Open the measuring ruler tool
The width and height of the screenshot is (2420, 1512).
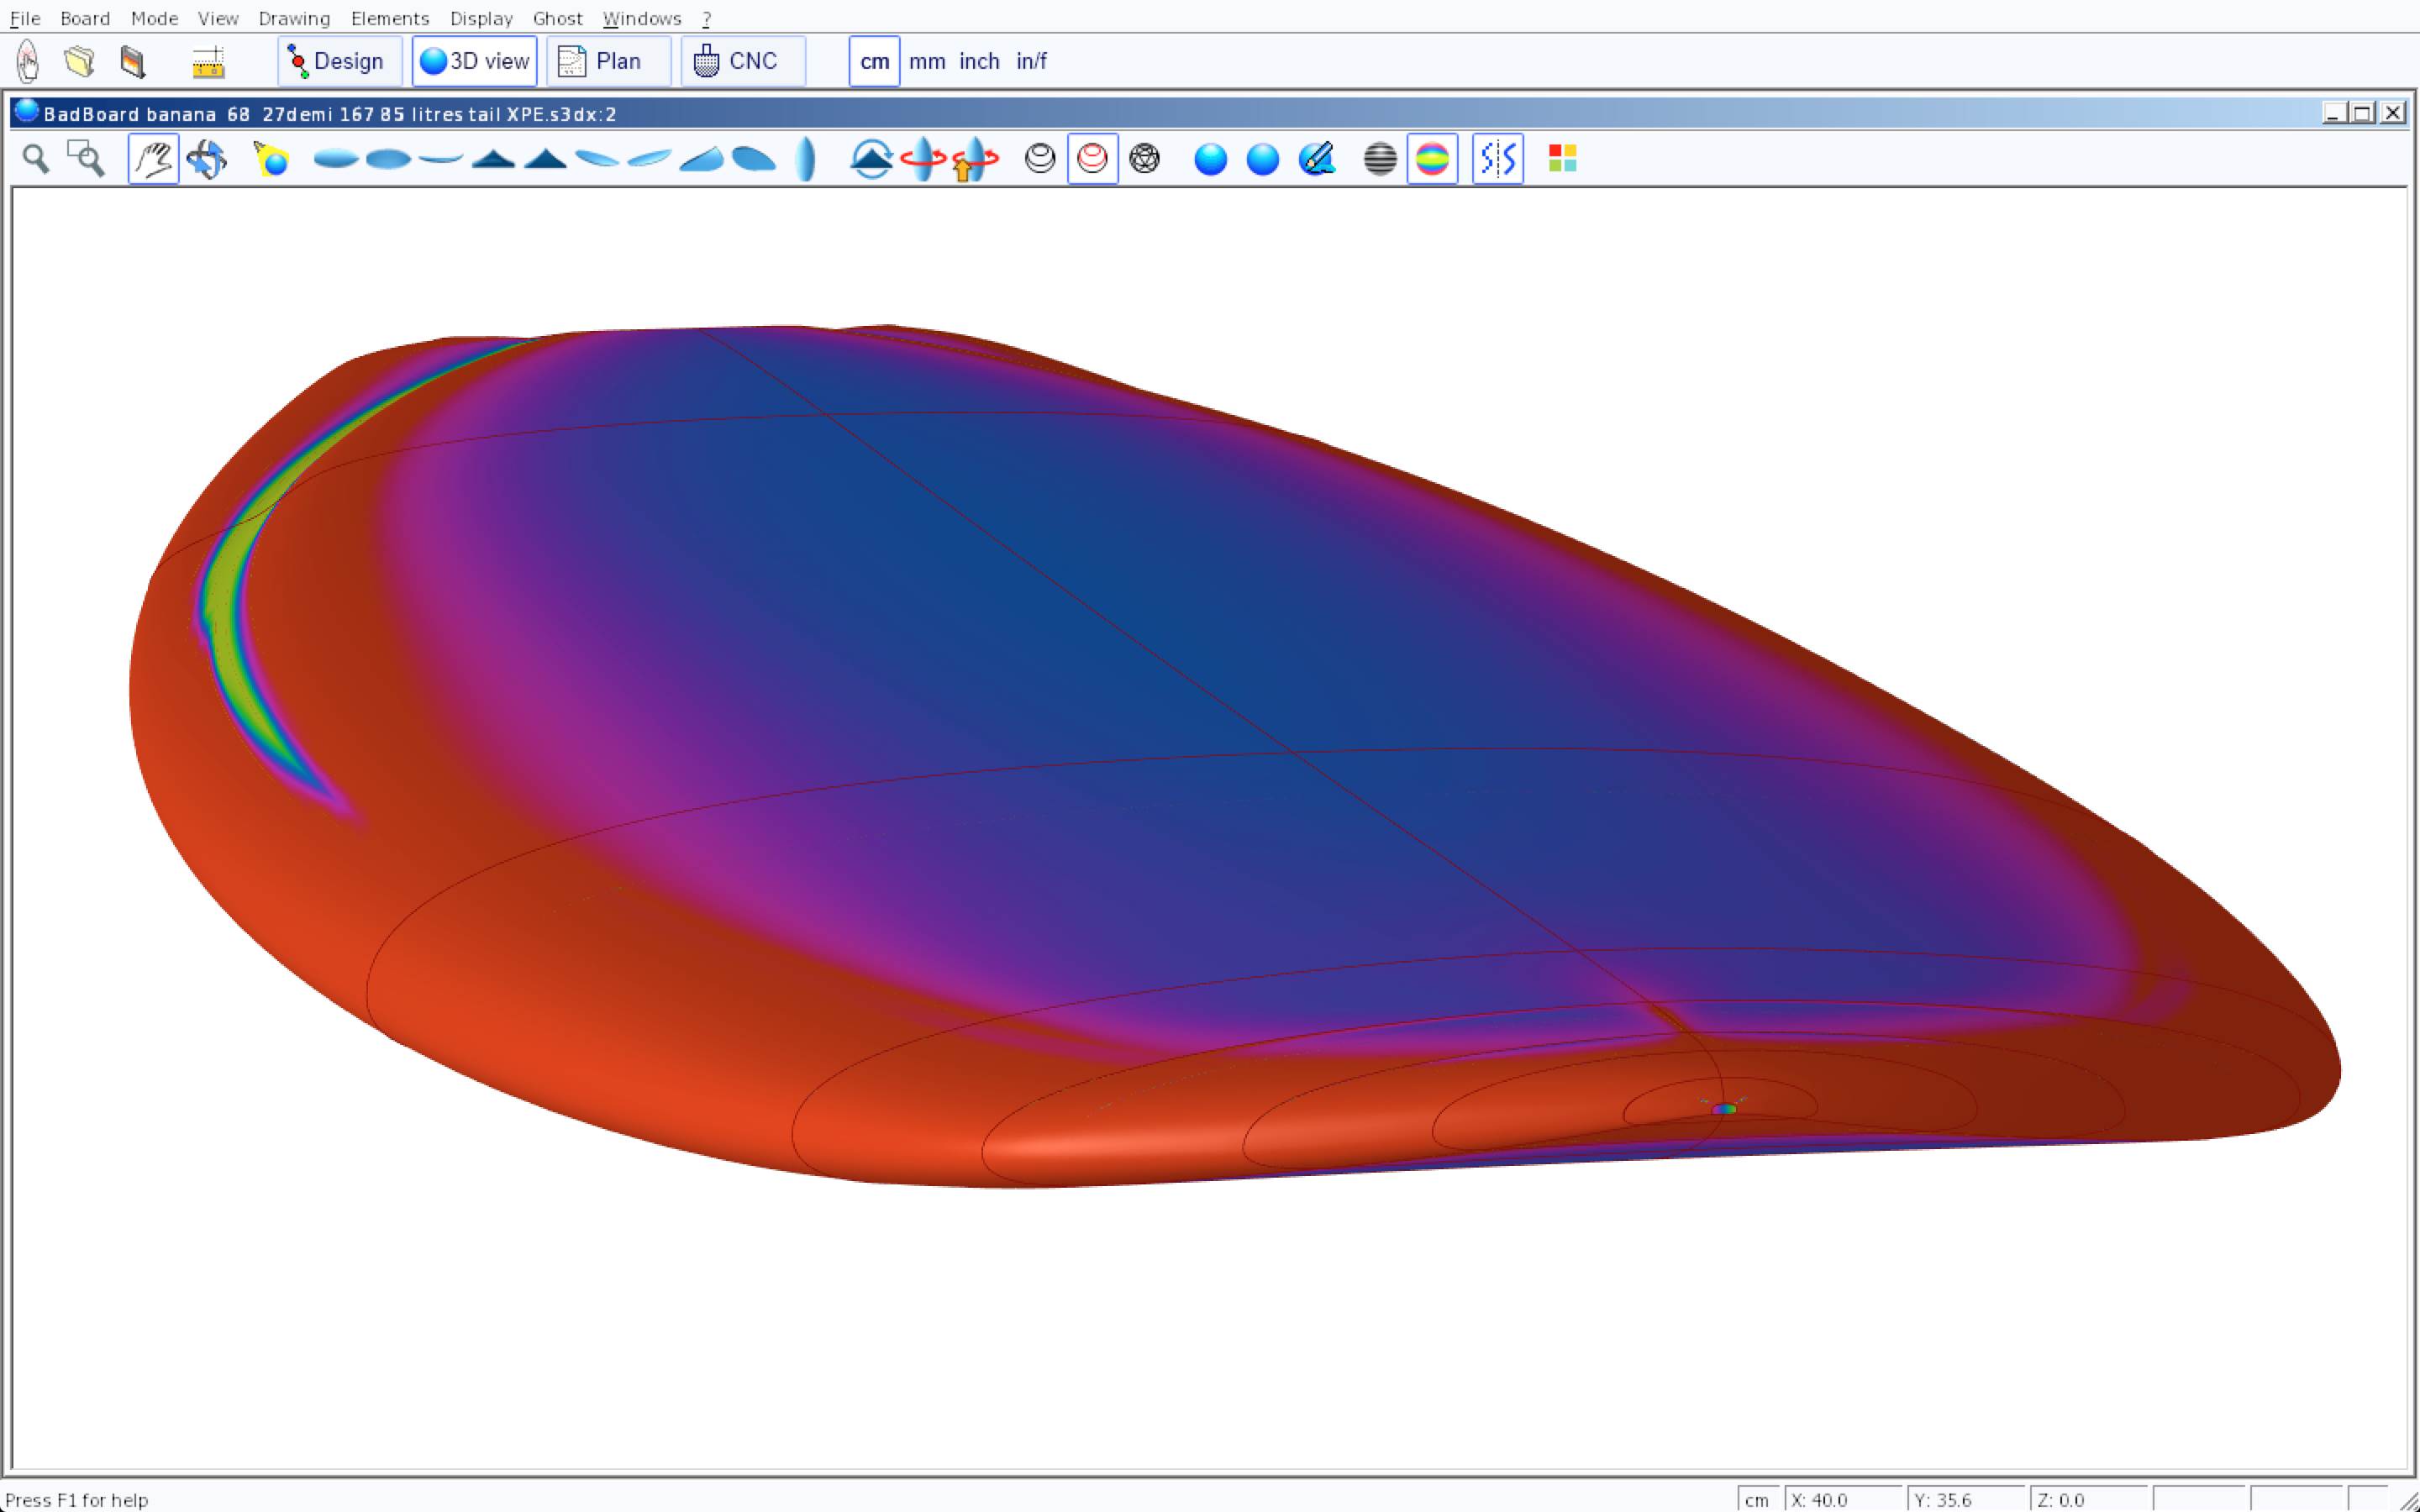click(208, 62)
